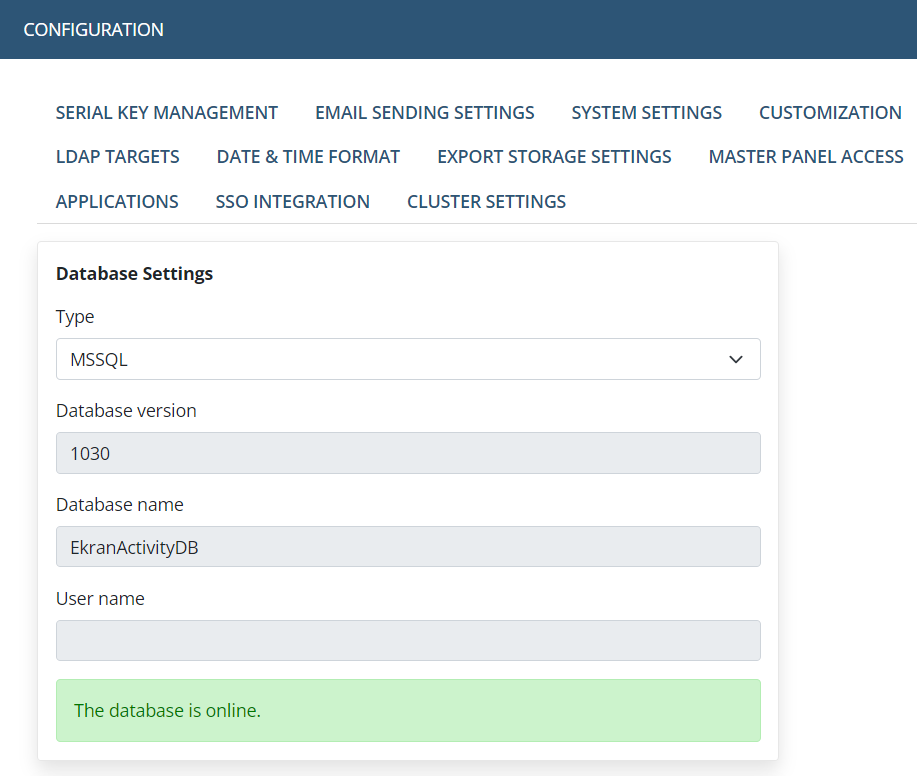917x776 pixels.
Task: Click the chevron arrow in Type selector
Action: coord(736,359)
